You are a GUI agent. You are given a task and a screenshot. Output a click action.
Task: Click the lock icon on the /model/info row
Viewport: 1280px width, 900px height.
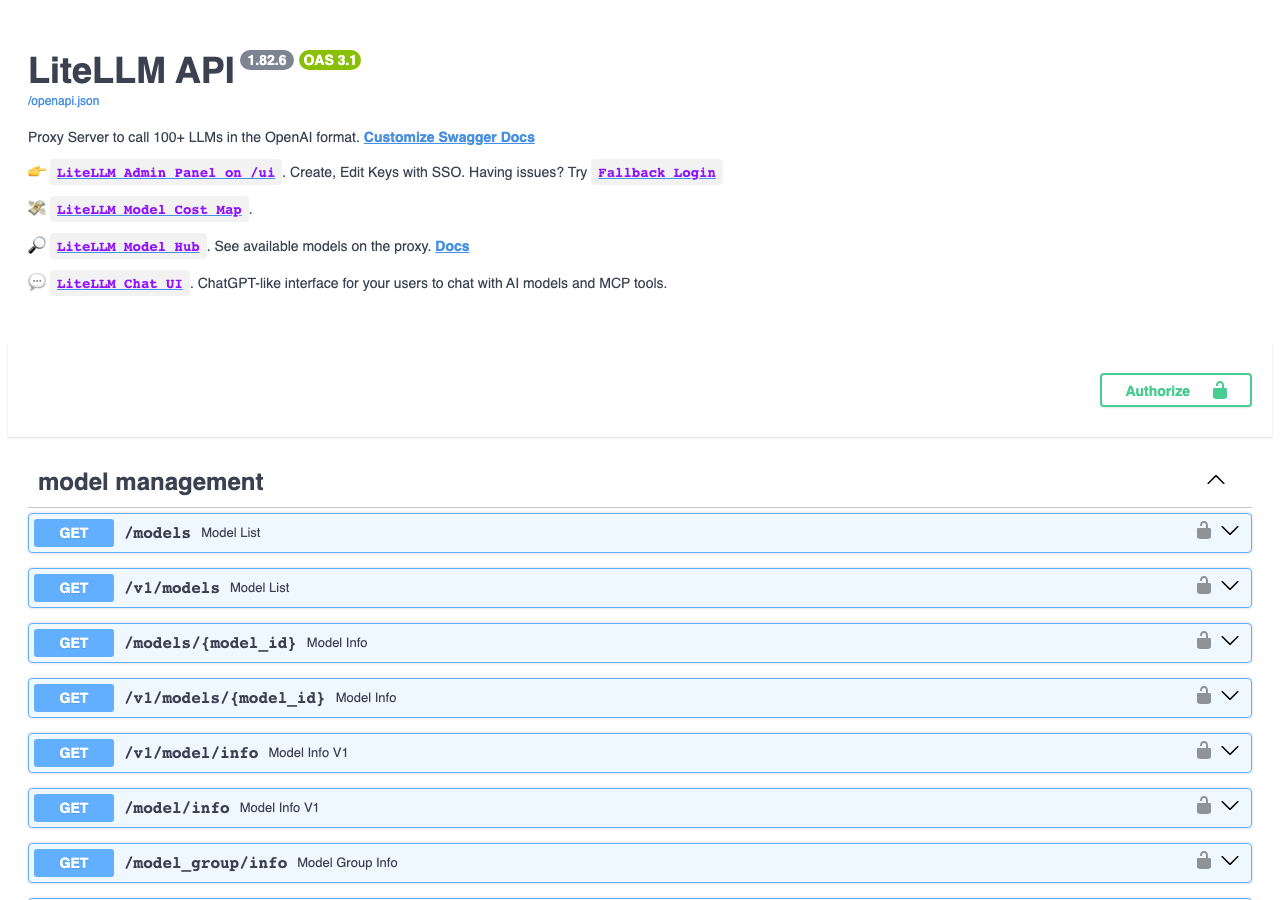pyautogui.click(x=1204, y=805)
